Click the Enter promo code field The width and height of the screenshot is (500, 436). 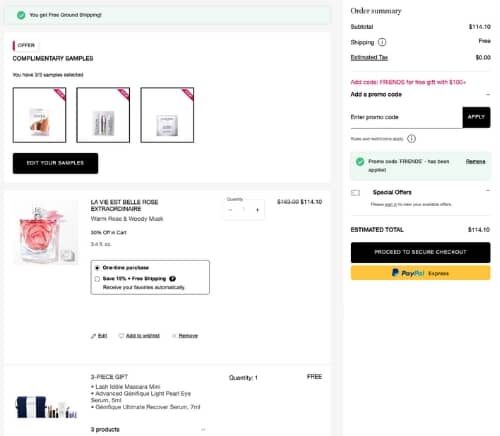(x=406, y=117)
